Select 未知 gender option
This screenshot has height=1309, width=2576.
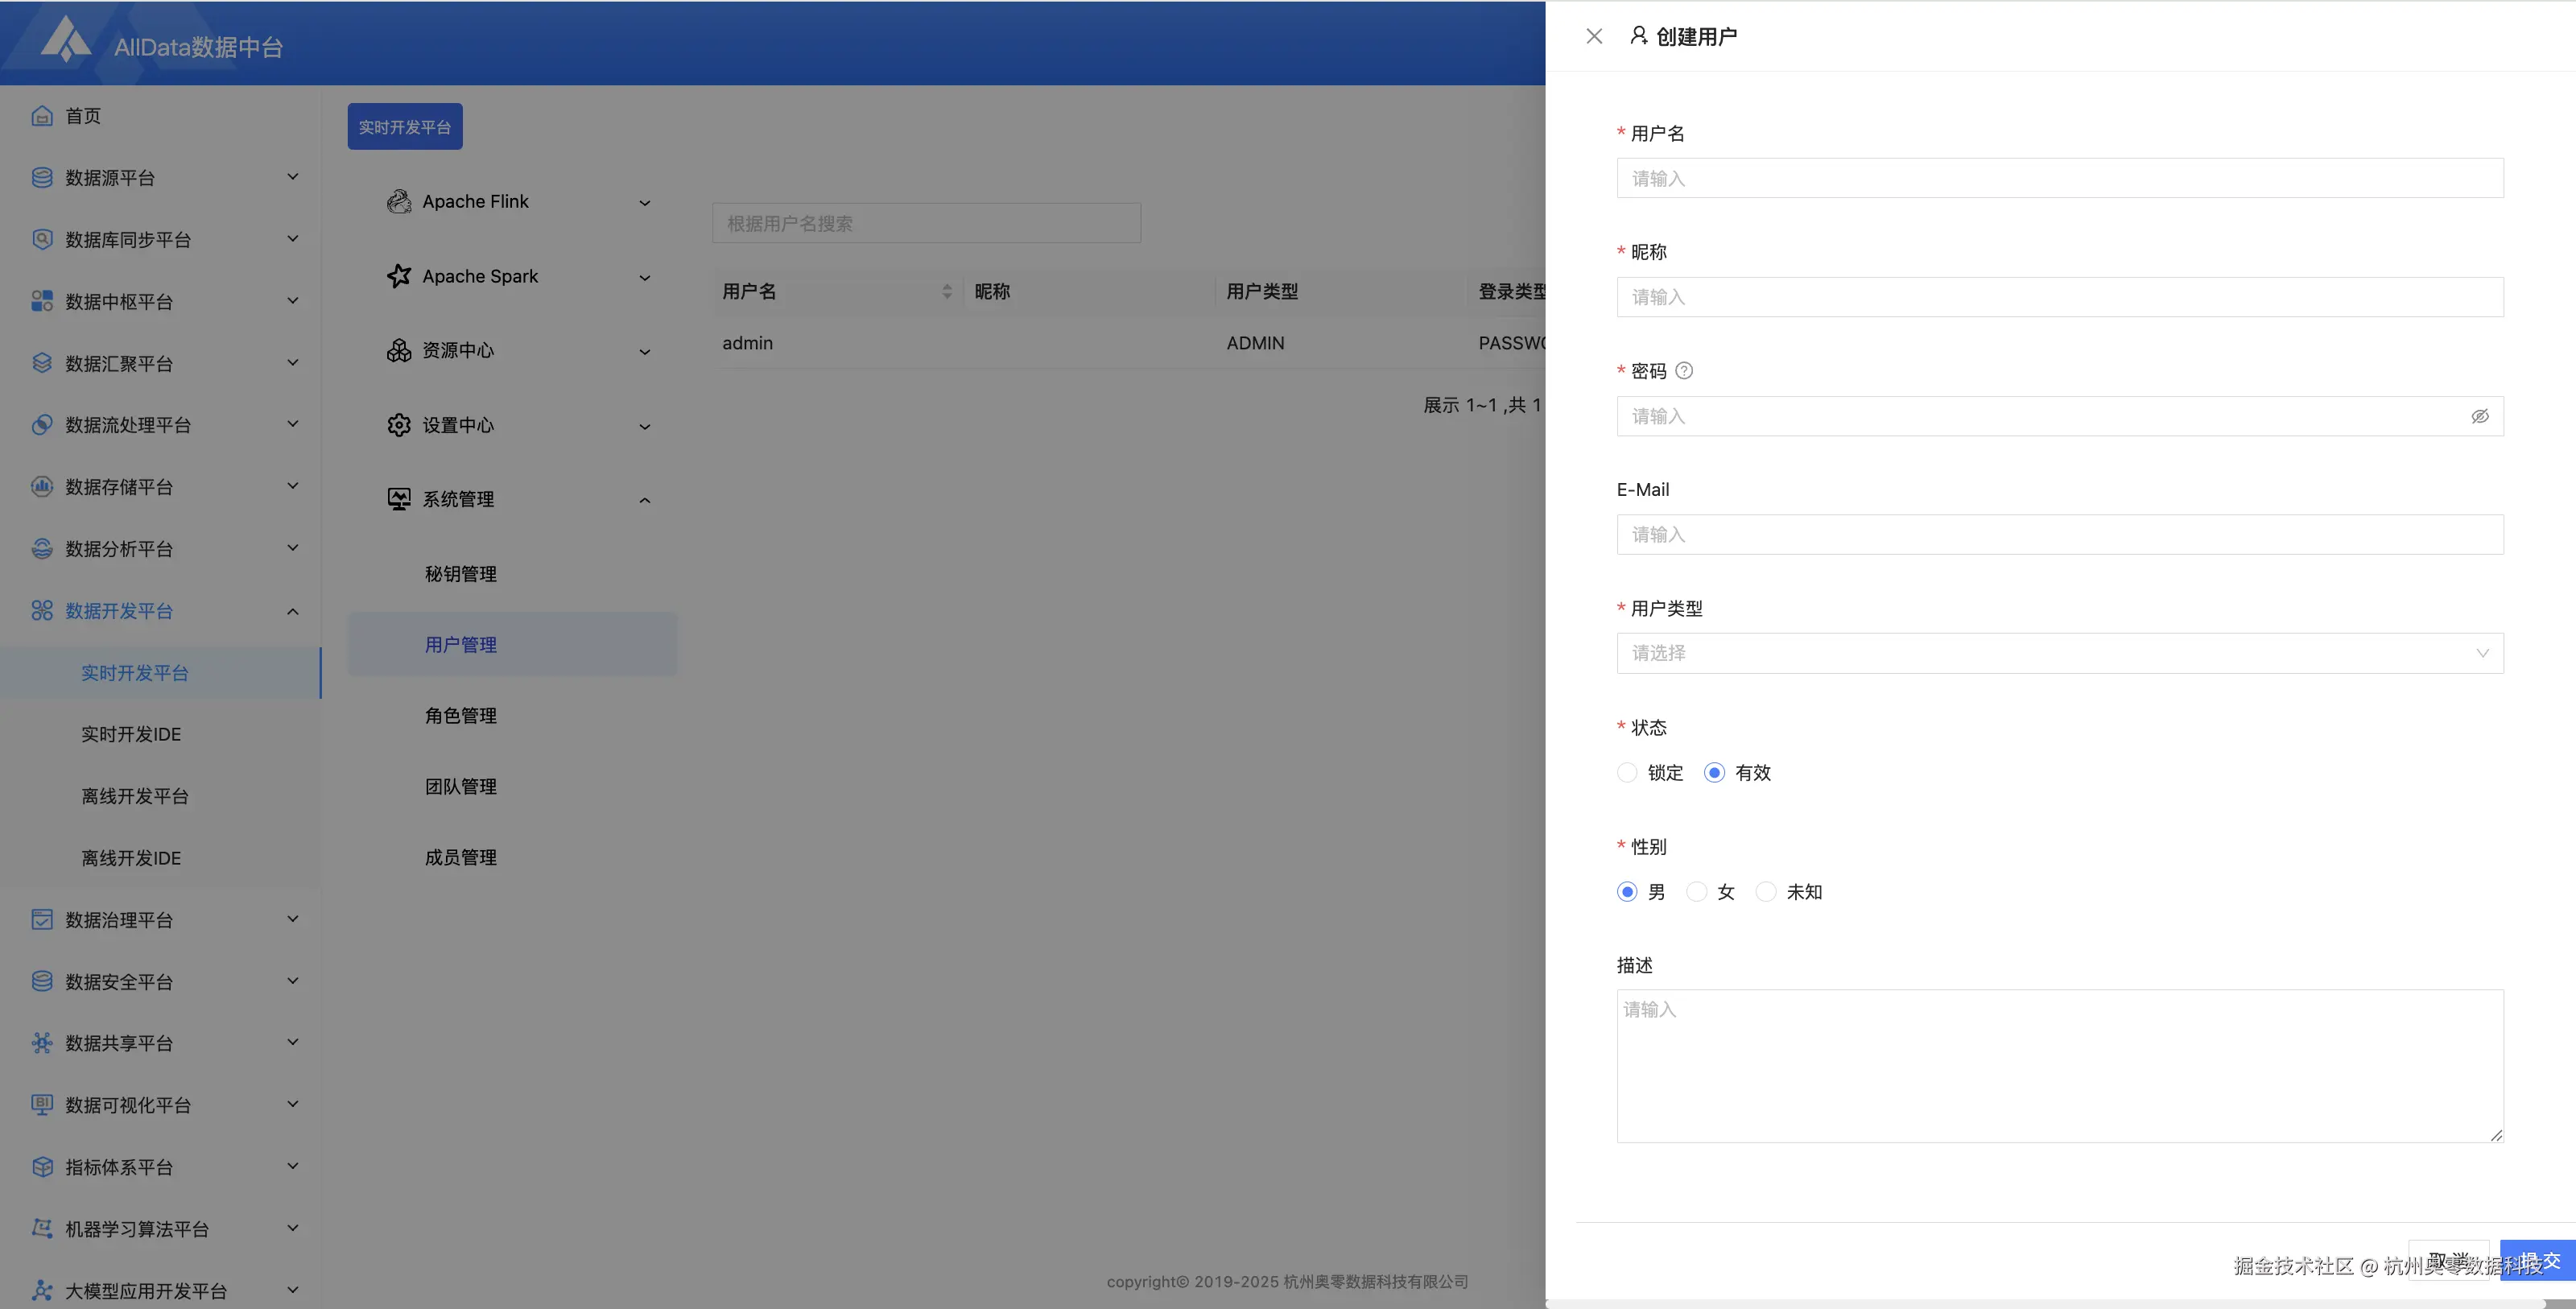[x=1767, y=891]
